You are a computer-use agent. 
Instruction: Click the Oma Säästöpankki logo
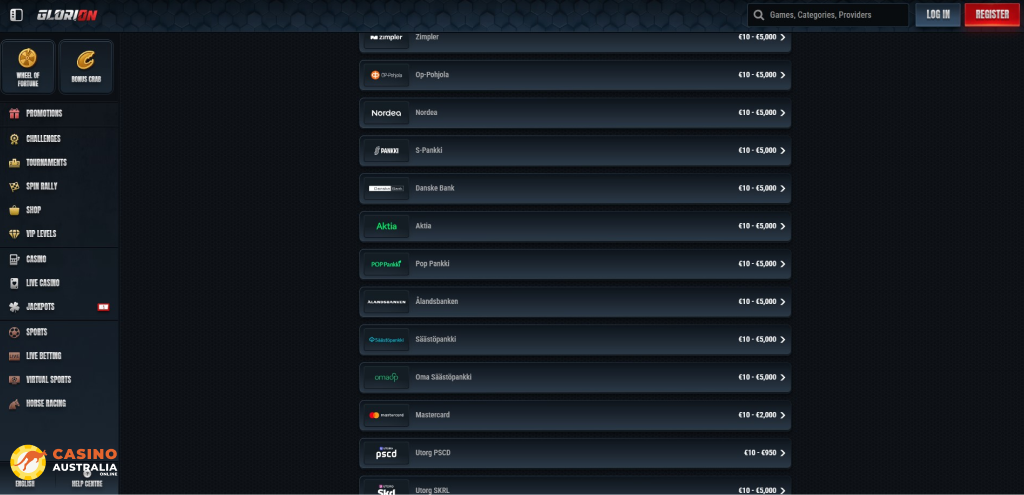[x=387, y=377]
